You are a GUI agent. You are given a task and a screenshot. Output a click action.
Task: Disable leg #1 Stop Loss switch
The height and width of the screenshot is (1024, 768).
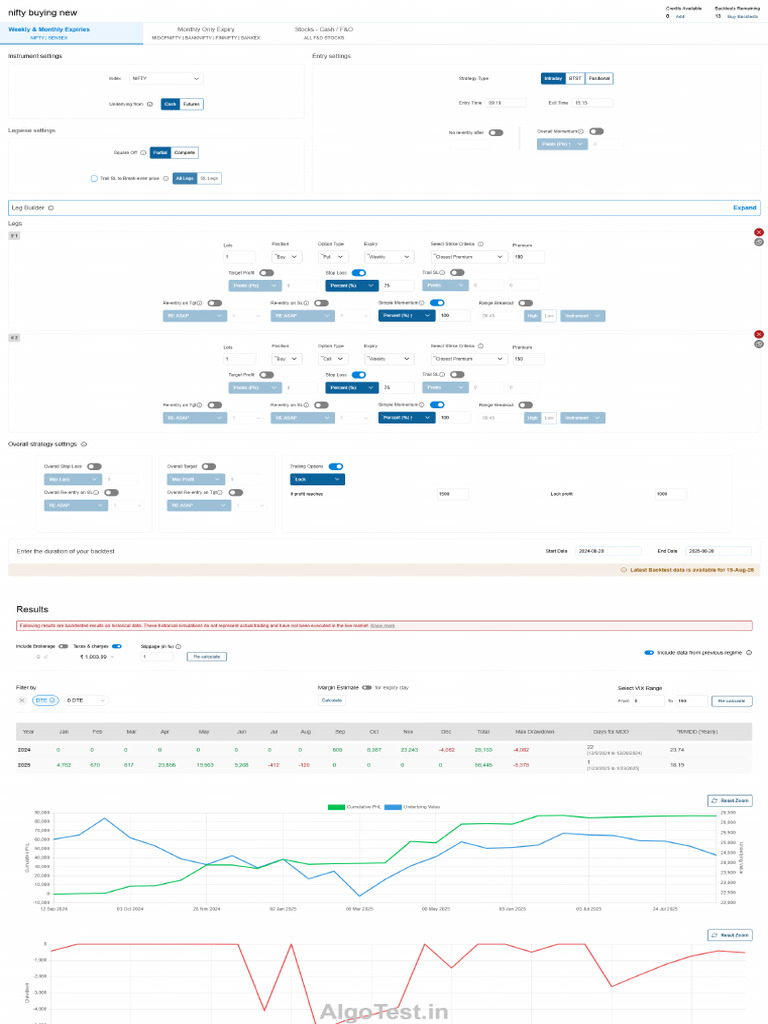point(359,273)
